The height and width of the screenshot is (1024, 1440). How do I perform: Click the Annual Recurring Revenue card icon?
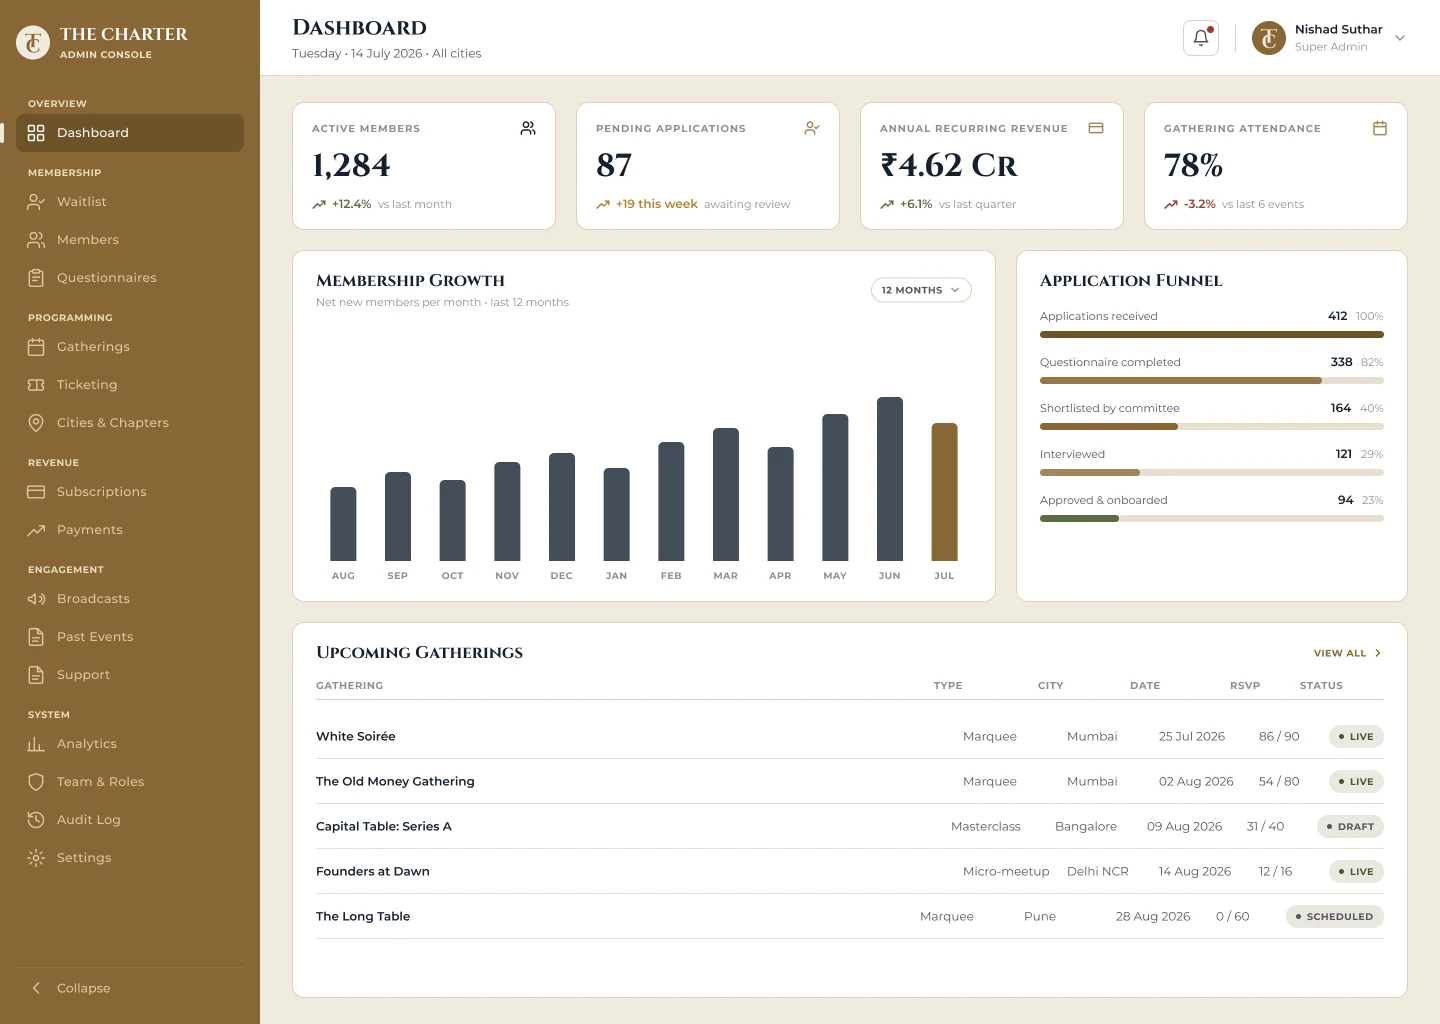point(1096,128)
